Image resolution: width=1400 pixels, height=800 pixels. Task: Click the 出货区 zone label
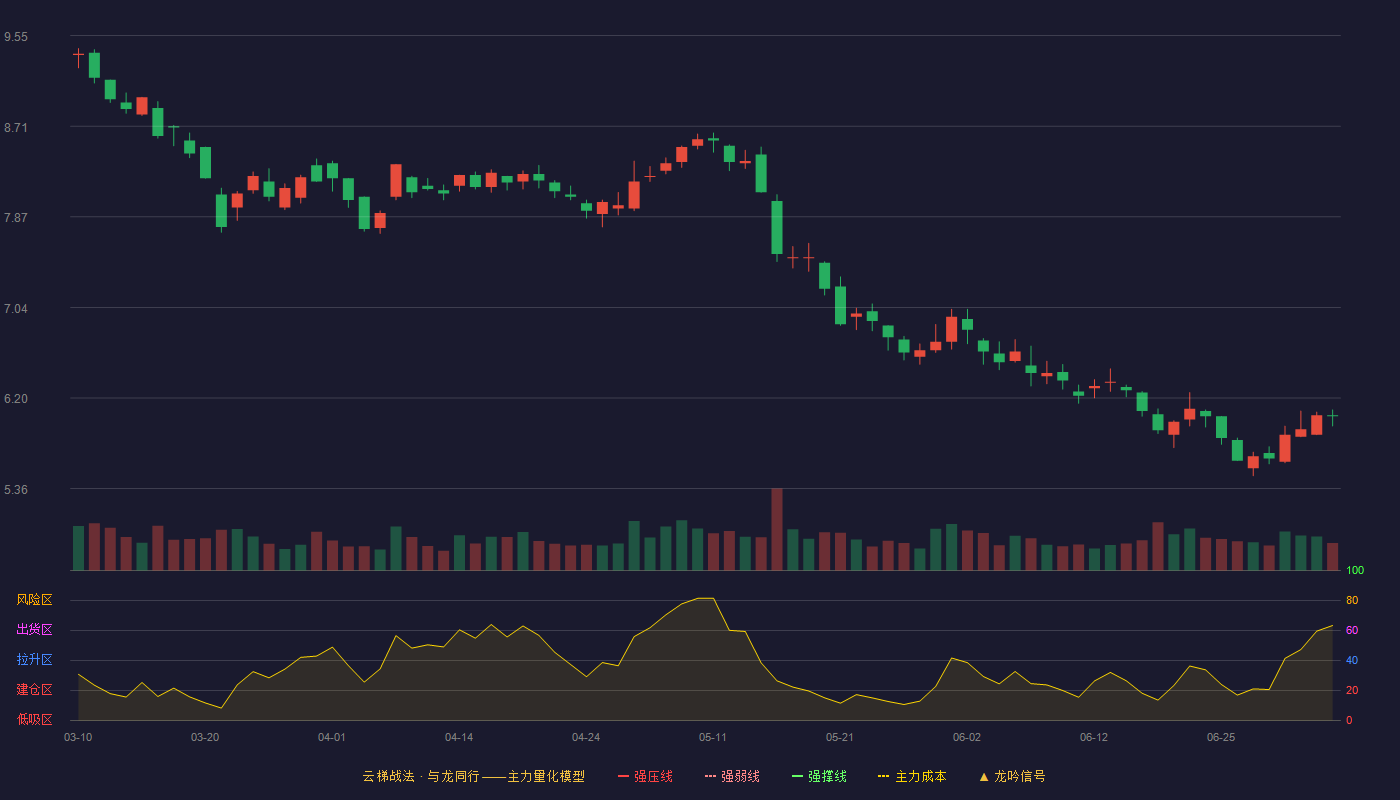[x=34, y=630]
